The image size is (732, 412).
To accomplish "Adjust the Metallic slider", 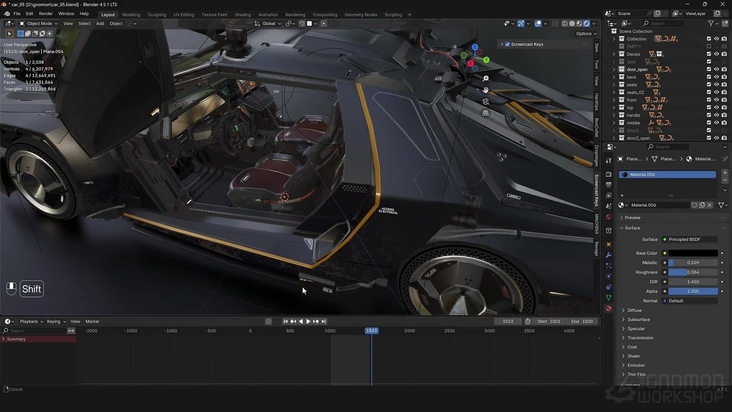I will (693, 263).
